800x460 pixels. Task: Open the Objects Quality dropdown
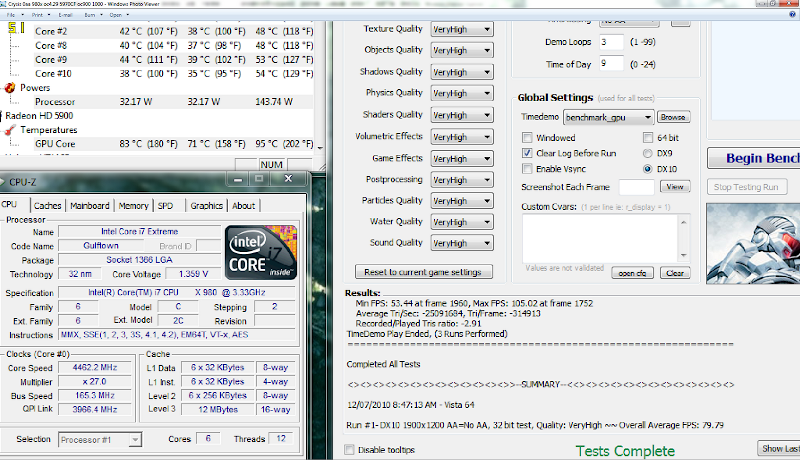462,50
